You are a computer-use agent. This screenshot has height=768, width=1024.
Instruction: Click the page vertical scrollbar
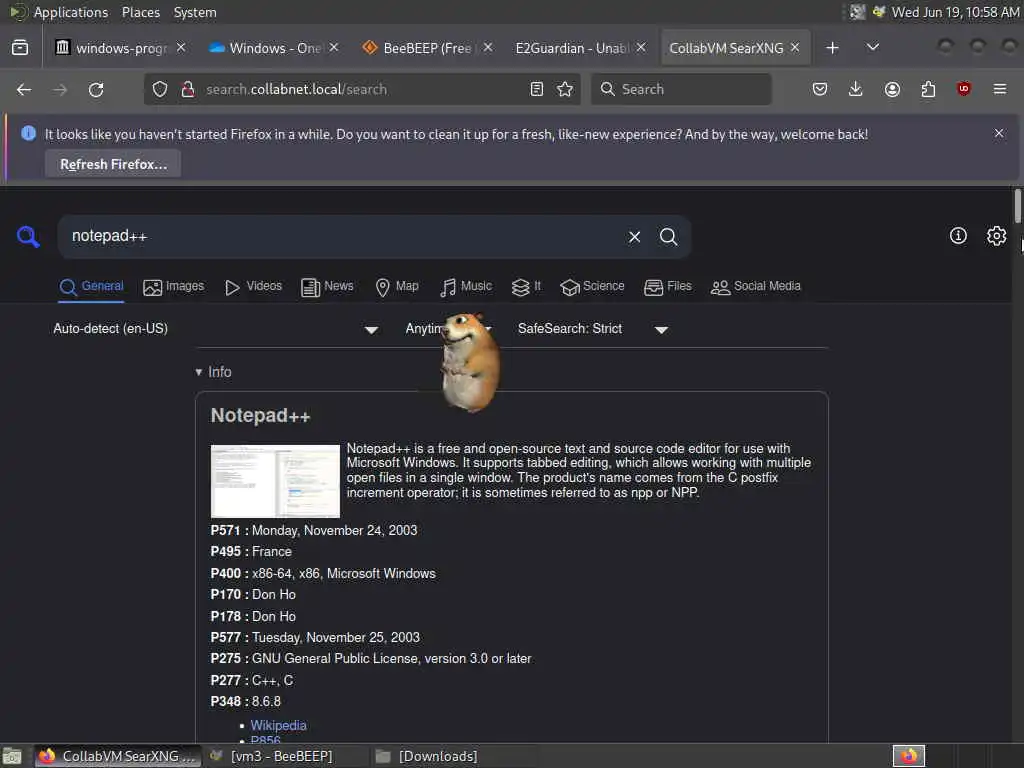pyautogui.click(x=1017, y=205)
